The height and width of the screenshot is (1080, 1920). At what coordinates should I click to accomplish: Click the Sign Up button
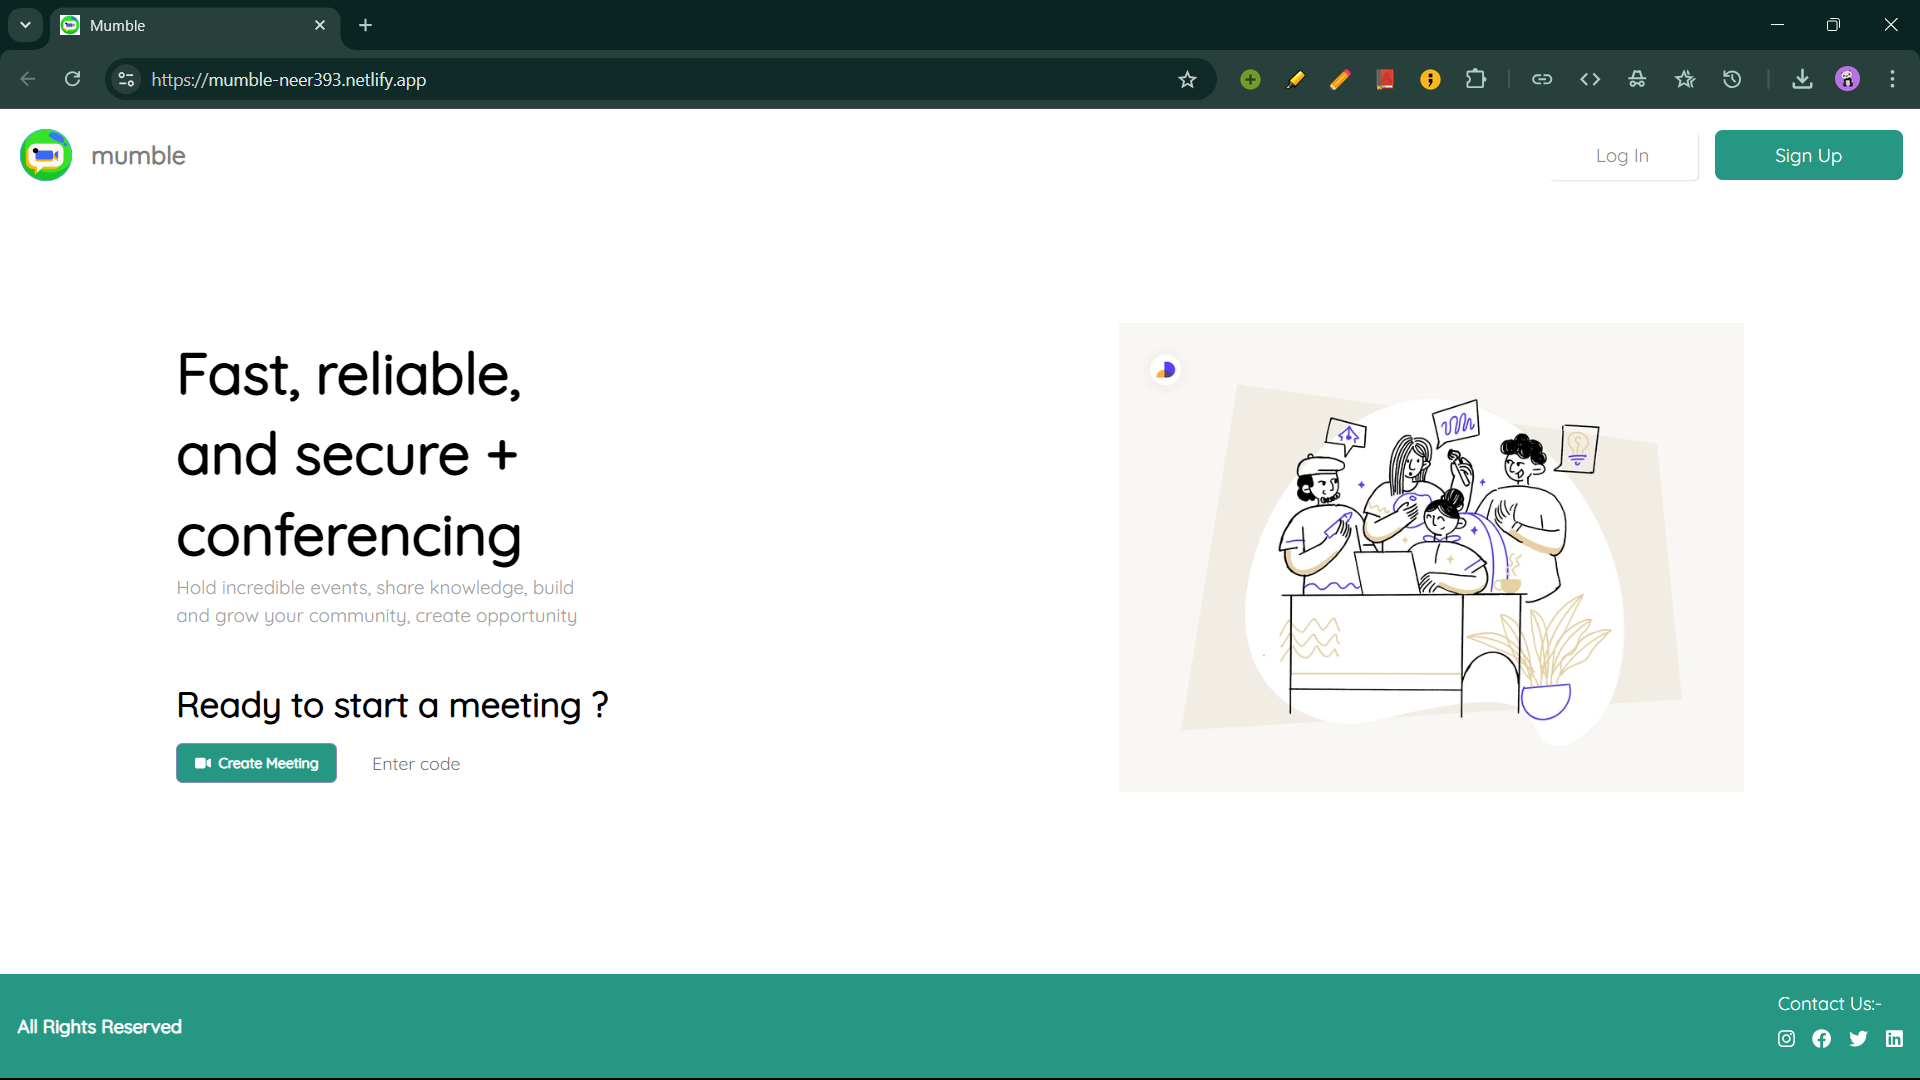1808,155
